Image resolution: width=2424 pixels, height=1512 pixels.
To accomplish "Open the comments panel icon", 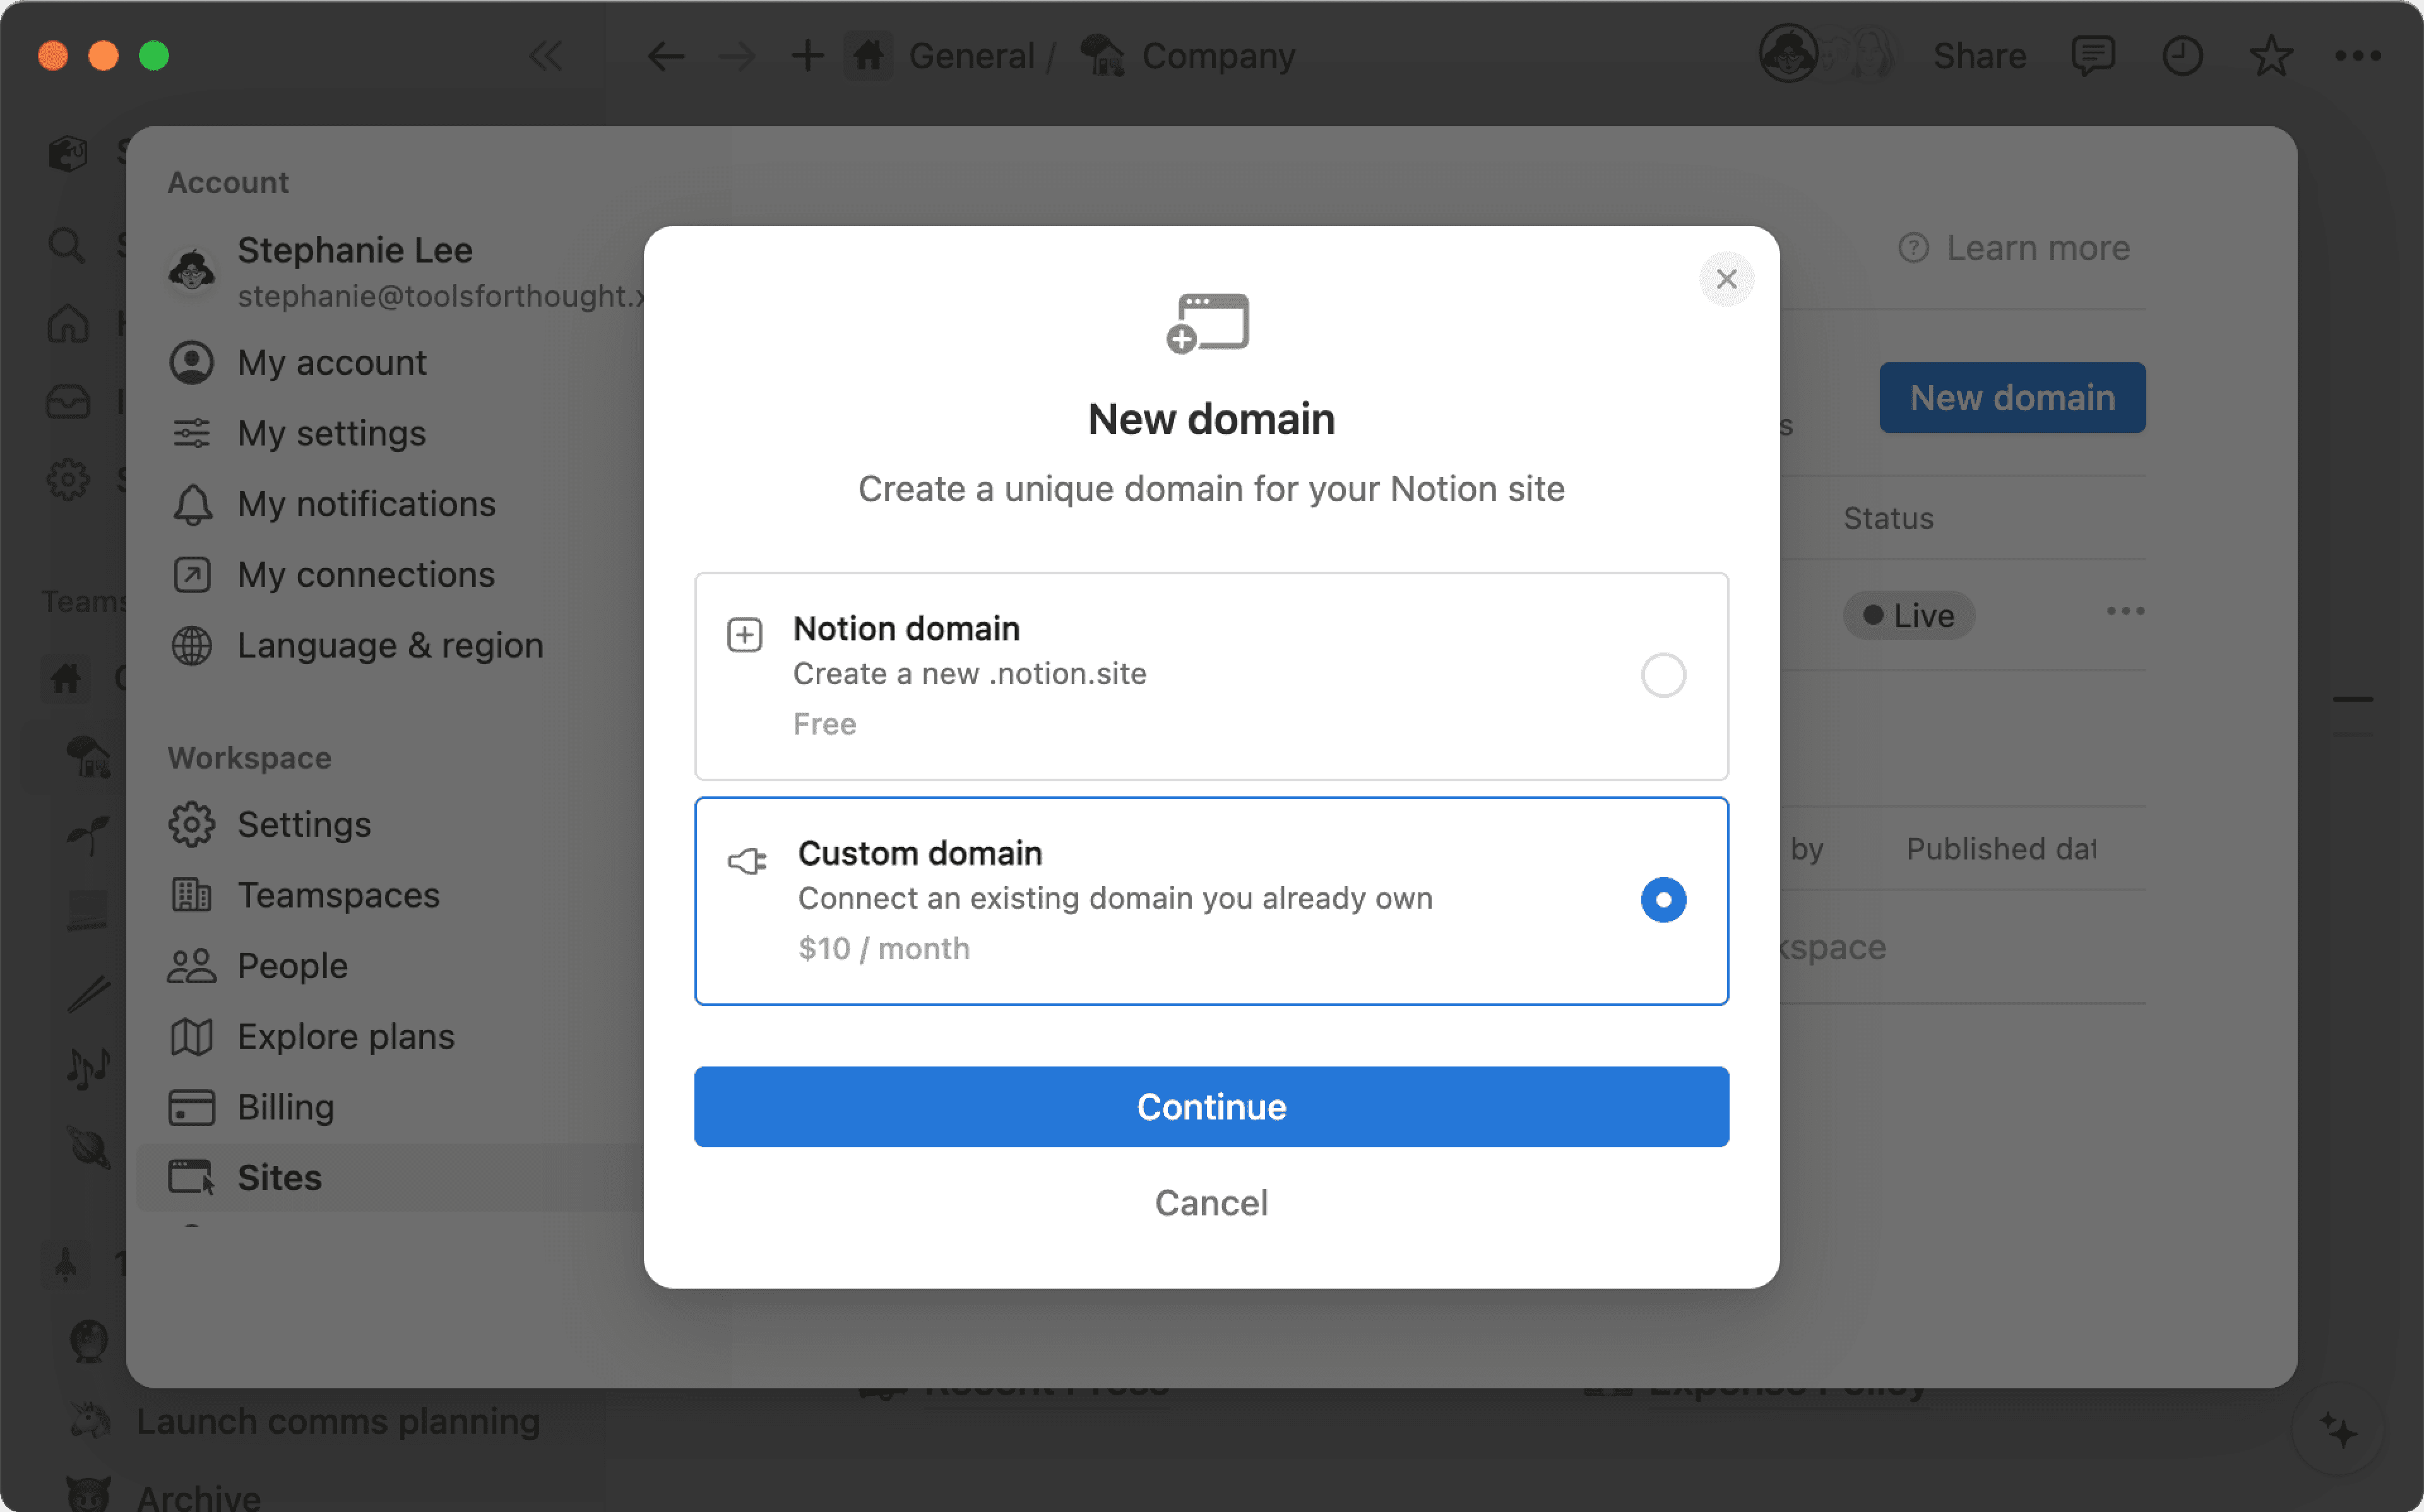I will tap(2094, 56).
